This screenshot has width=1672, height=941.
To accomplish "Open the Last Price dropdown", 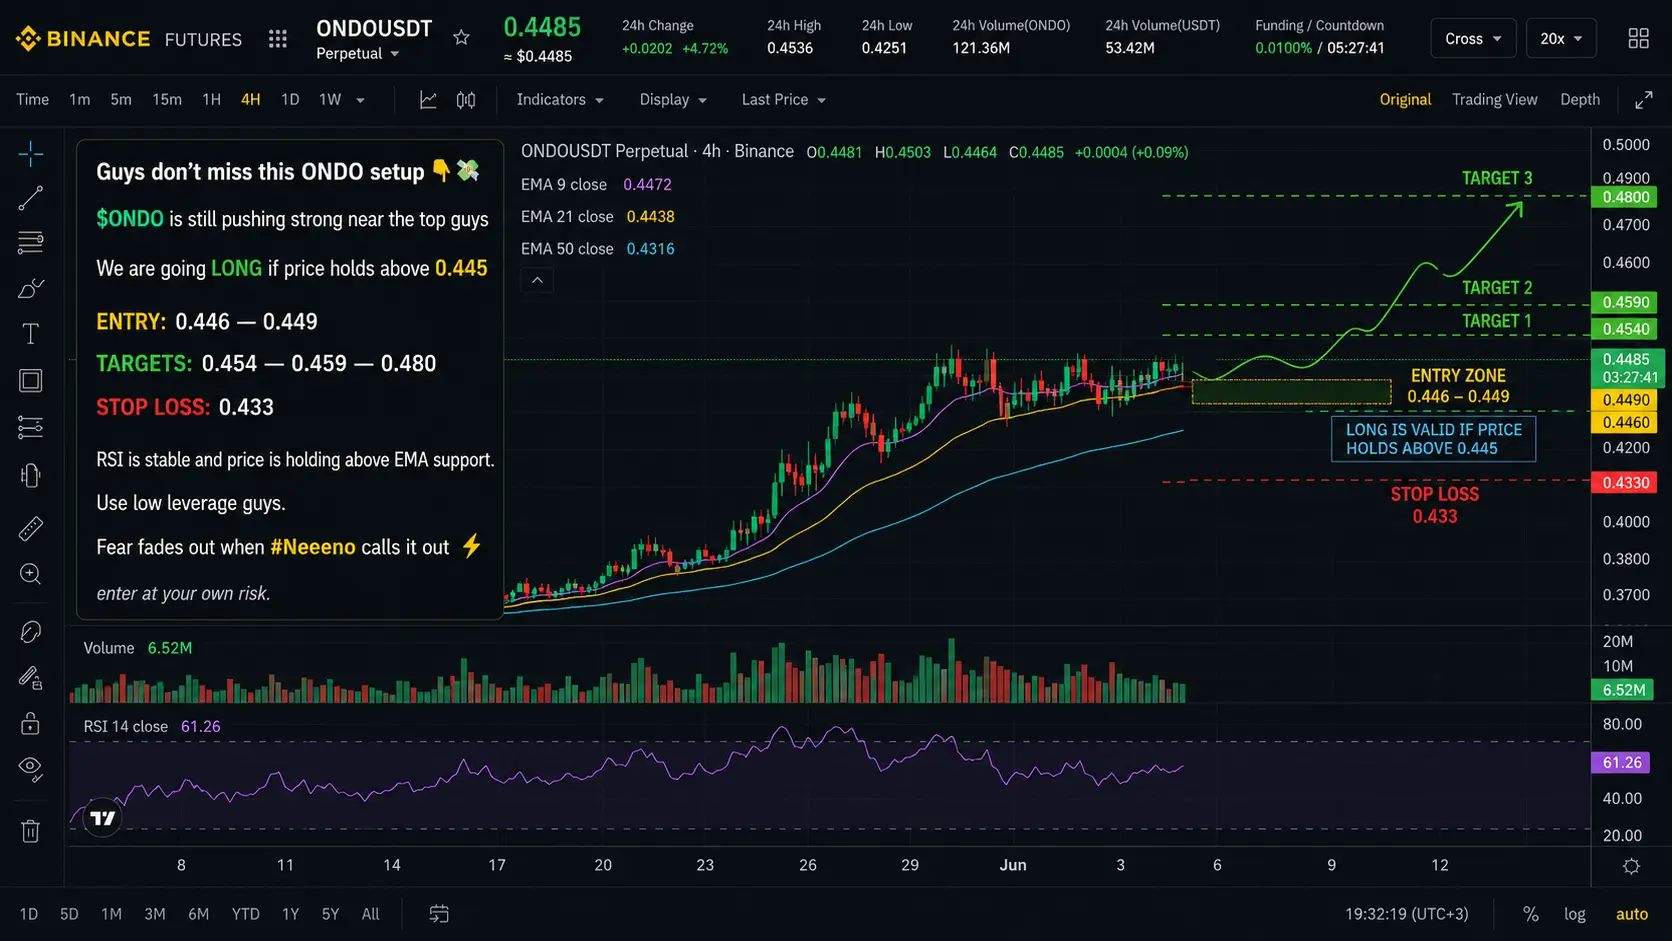I will (784, 100).
